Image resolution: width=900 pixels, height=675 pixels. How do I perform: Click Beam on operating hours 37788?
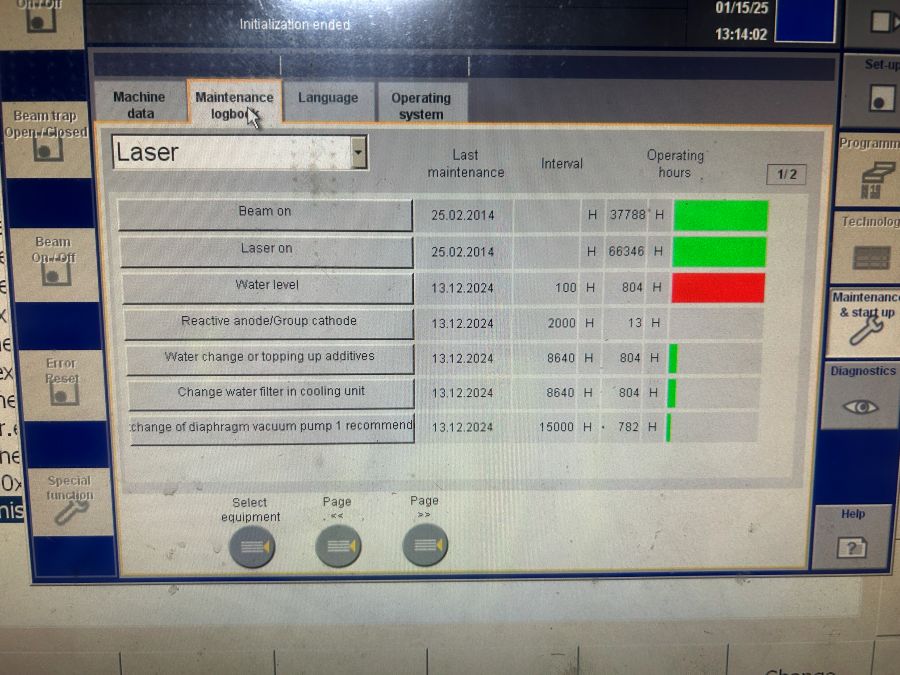(628, 215)
